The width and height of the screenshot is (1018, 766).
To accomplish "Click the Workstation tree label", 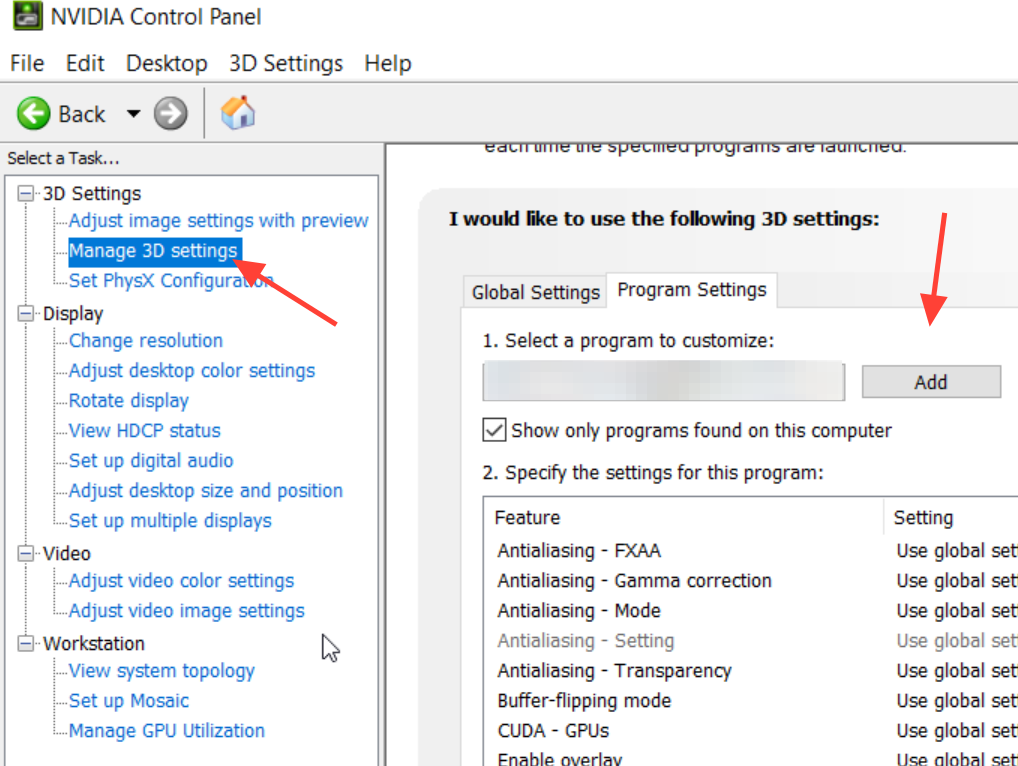I will (x=93, y=643).
